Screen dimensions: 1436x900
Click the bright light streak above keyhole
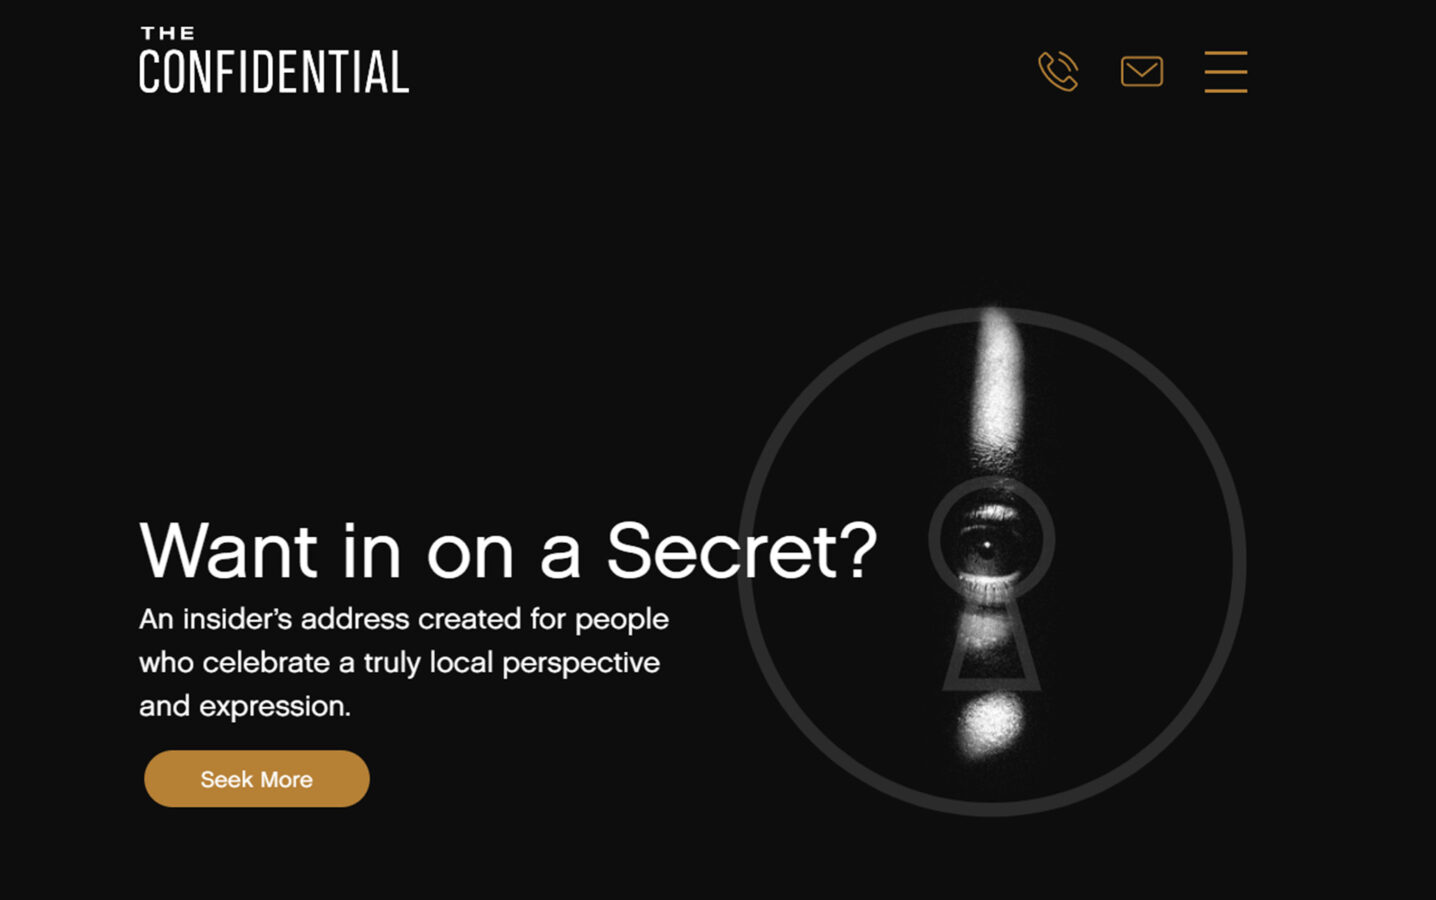pyautogui.click(x=998, y=380)
